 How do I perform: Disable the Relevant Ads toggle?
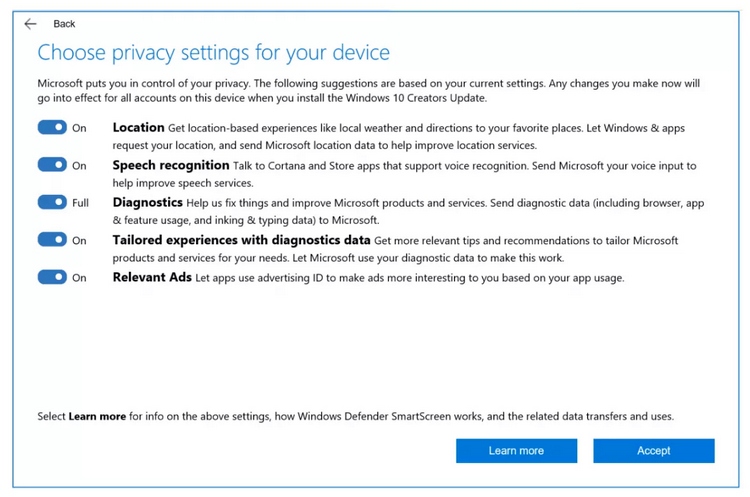(x=52, y=277)
